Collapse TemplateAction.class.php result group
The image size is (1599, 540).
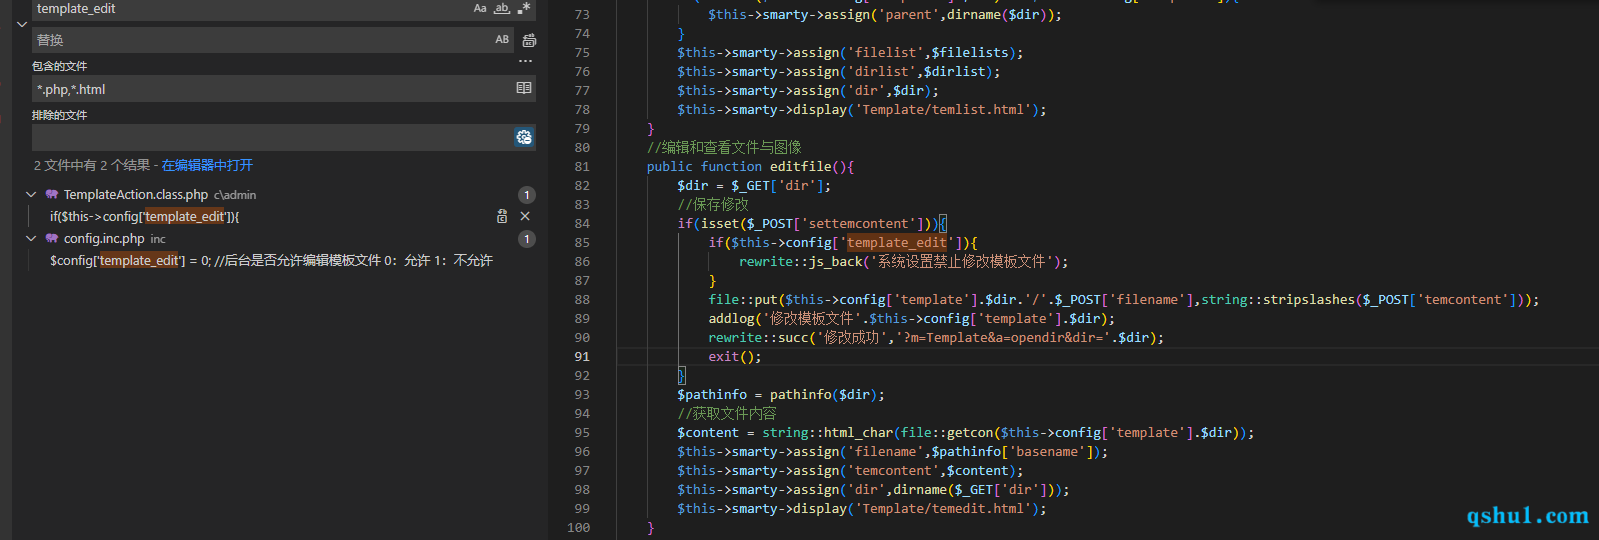pos(31,195)
